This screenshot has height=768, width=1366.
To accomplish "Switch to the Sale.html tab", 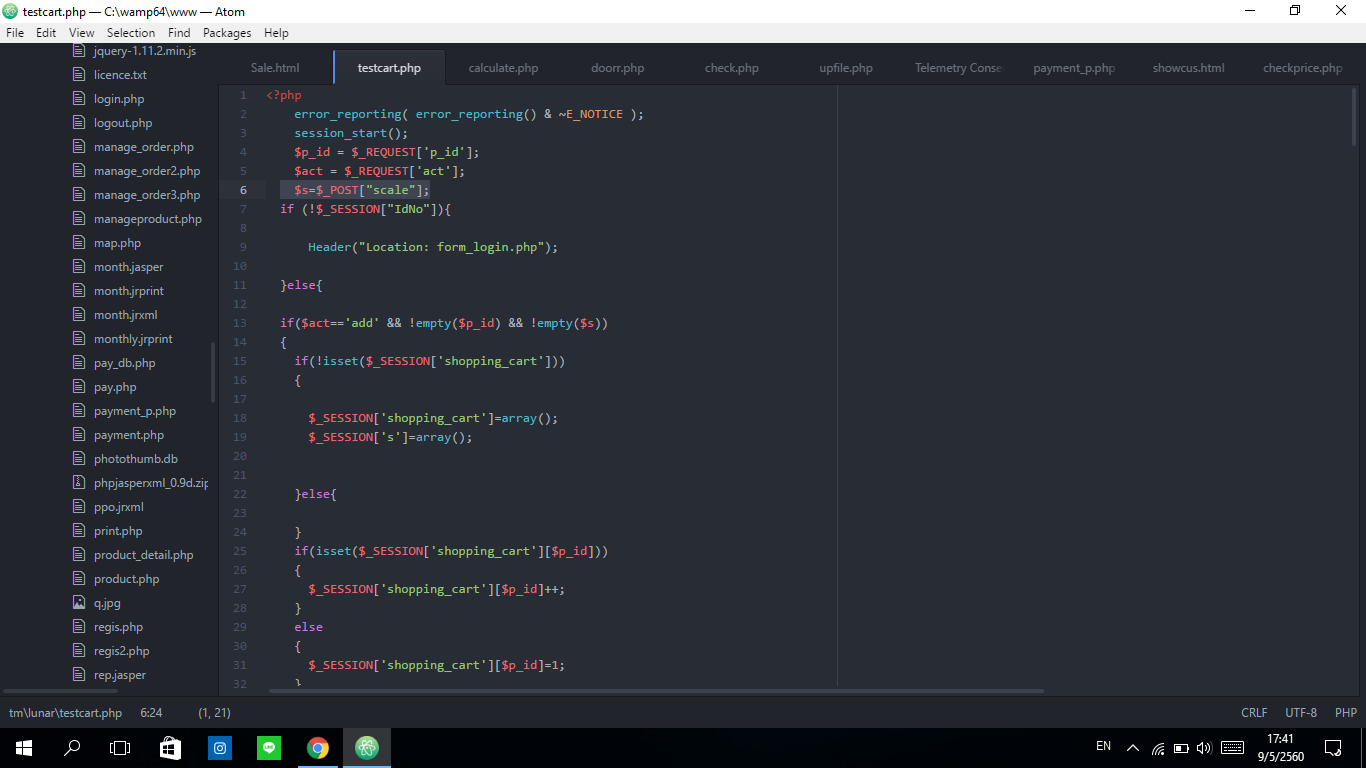I will pyautogui.click(x=275, y=68).
